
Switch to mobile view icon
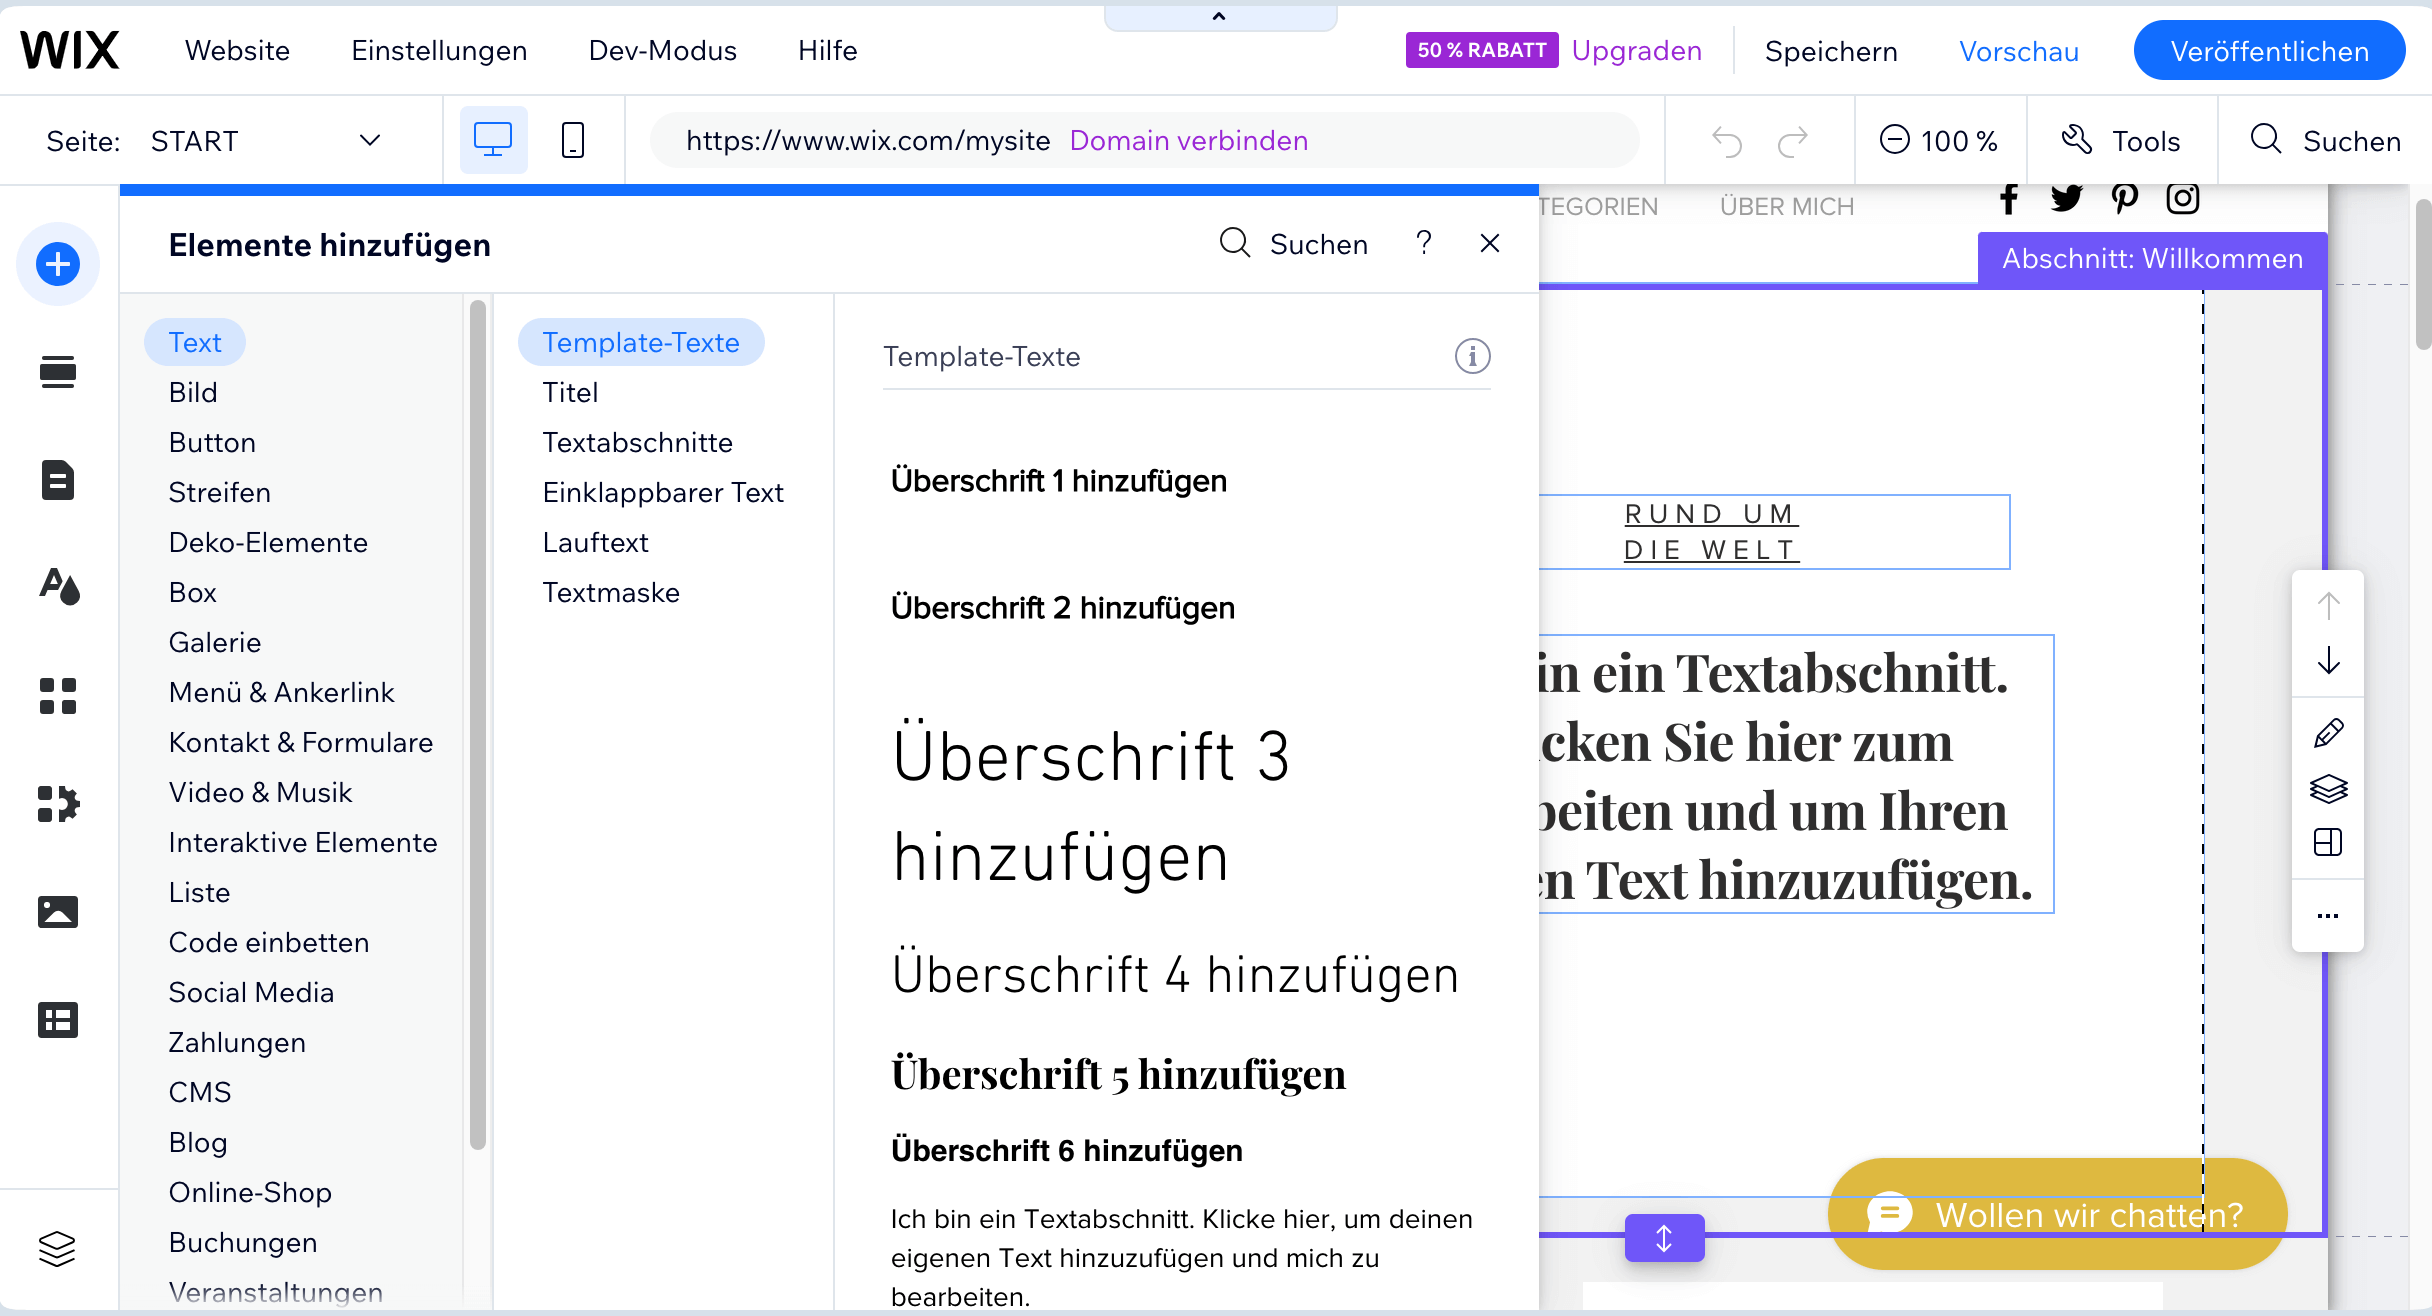click(x=573, y=140)
